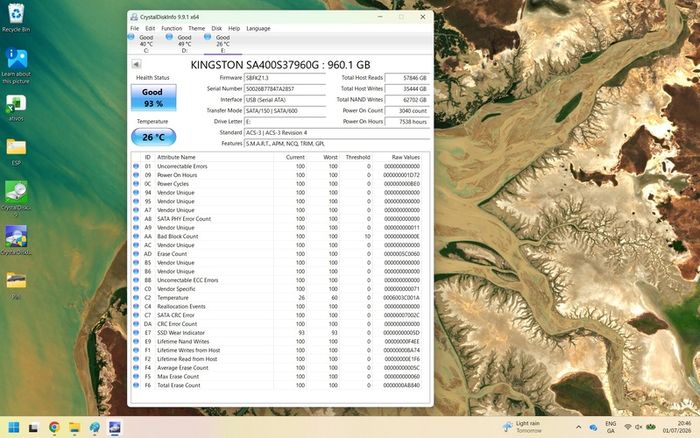
Task: Click the Raw Values column header
Action: click(x=405, y=157)
